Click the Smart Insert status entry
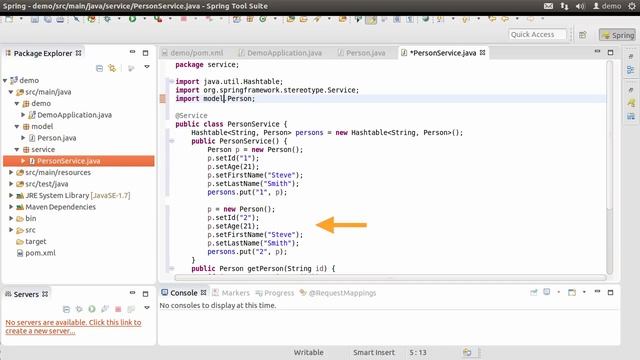 (373, 352)
